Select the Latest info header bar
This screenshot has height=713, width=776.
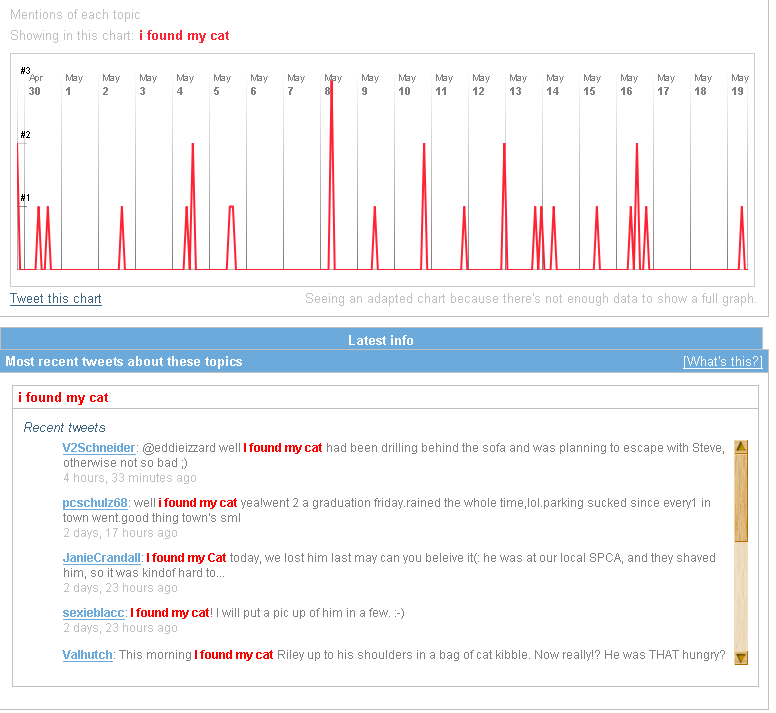[x=381, y=340]
